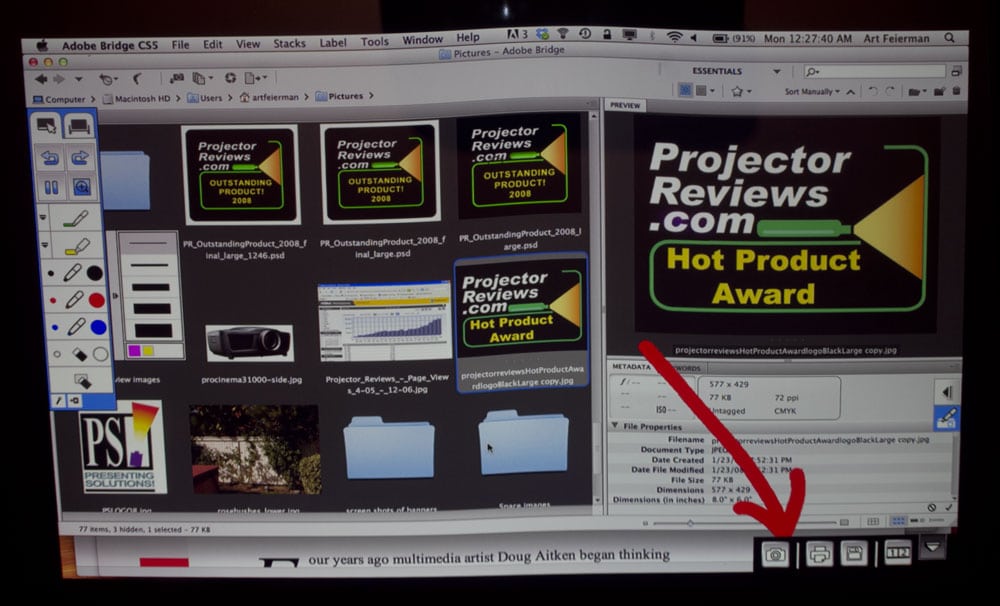The image size is (1000, 606).
Task: Open the Label menu
Action: coord(333,43)
